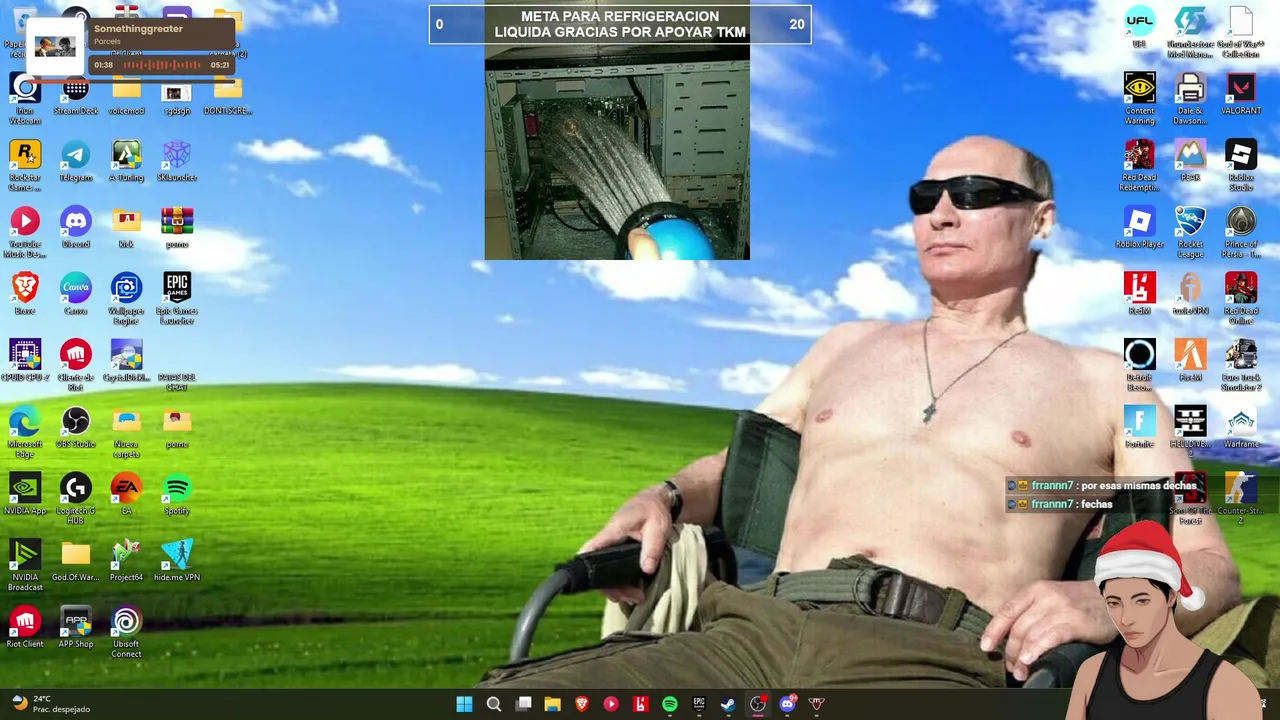Open Logitech G HUB desktop shortcut

(x=76, y=500)
